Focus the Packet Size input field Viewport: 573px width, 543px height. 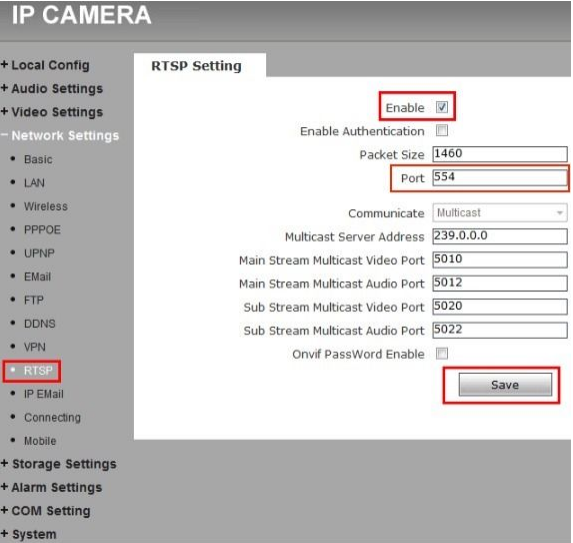[500, 154]
